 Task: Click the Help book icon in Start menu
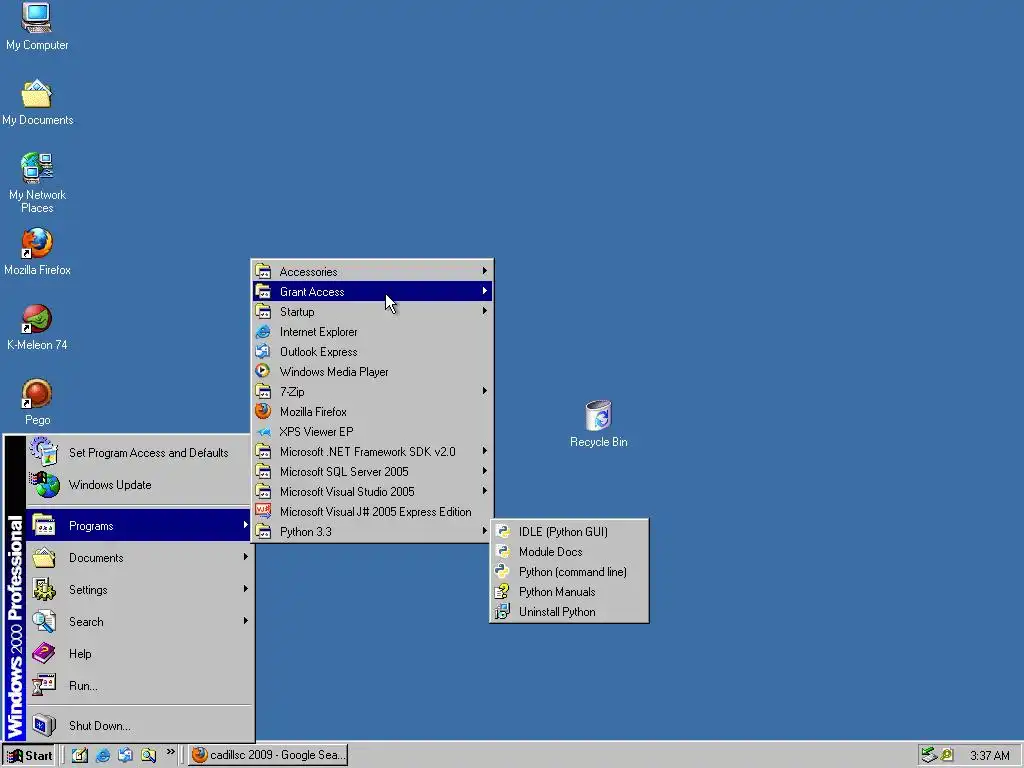tap(44, 653)
